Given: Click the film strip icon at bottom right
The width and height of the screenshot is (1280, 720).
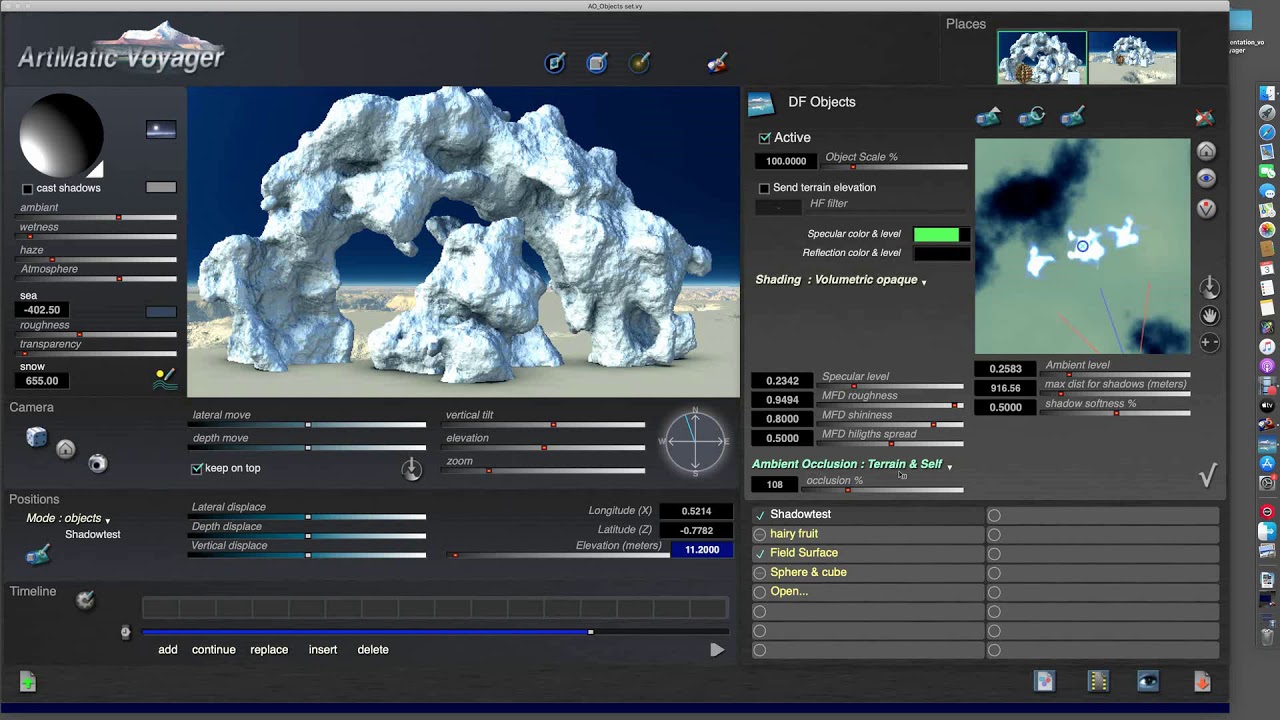Looking at the screenshot, I should click(x=1098, y=682).
